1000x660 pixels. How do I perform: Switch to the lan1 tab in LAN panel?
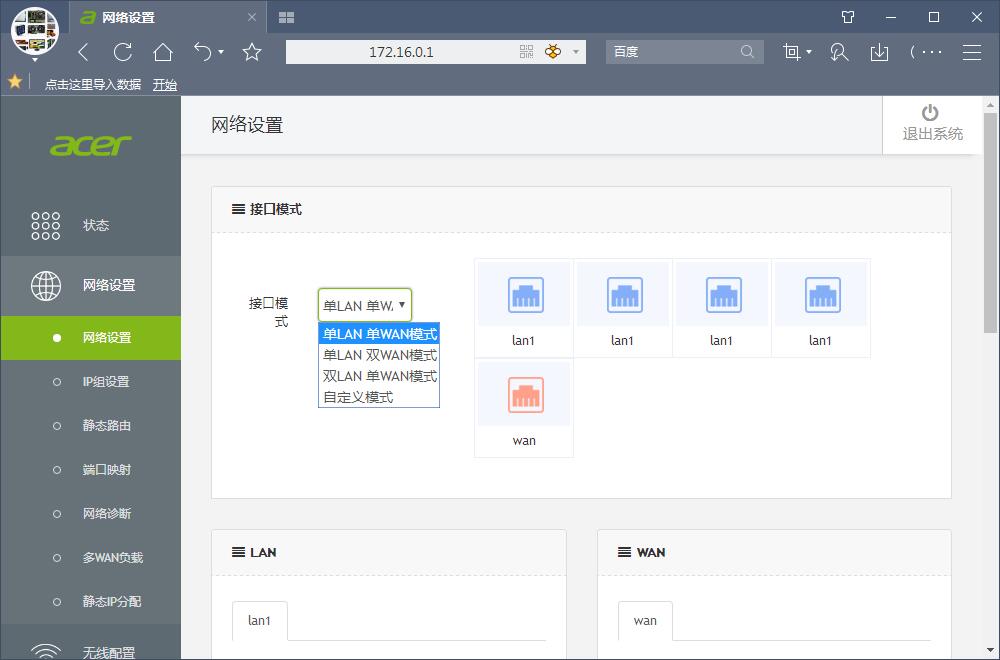259,621
